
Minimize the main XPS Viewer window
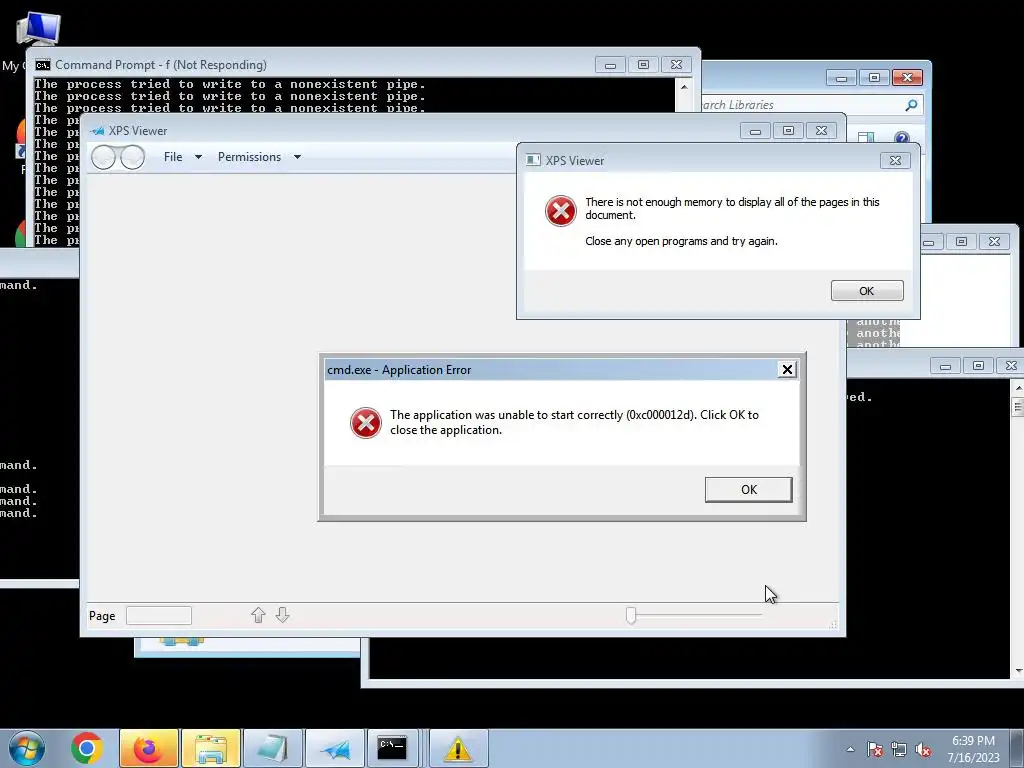tap(755, 131)
